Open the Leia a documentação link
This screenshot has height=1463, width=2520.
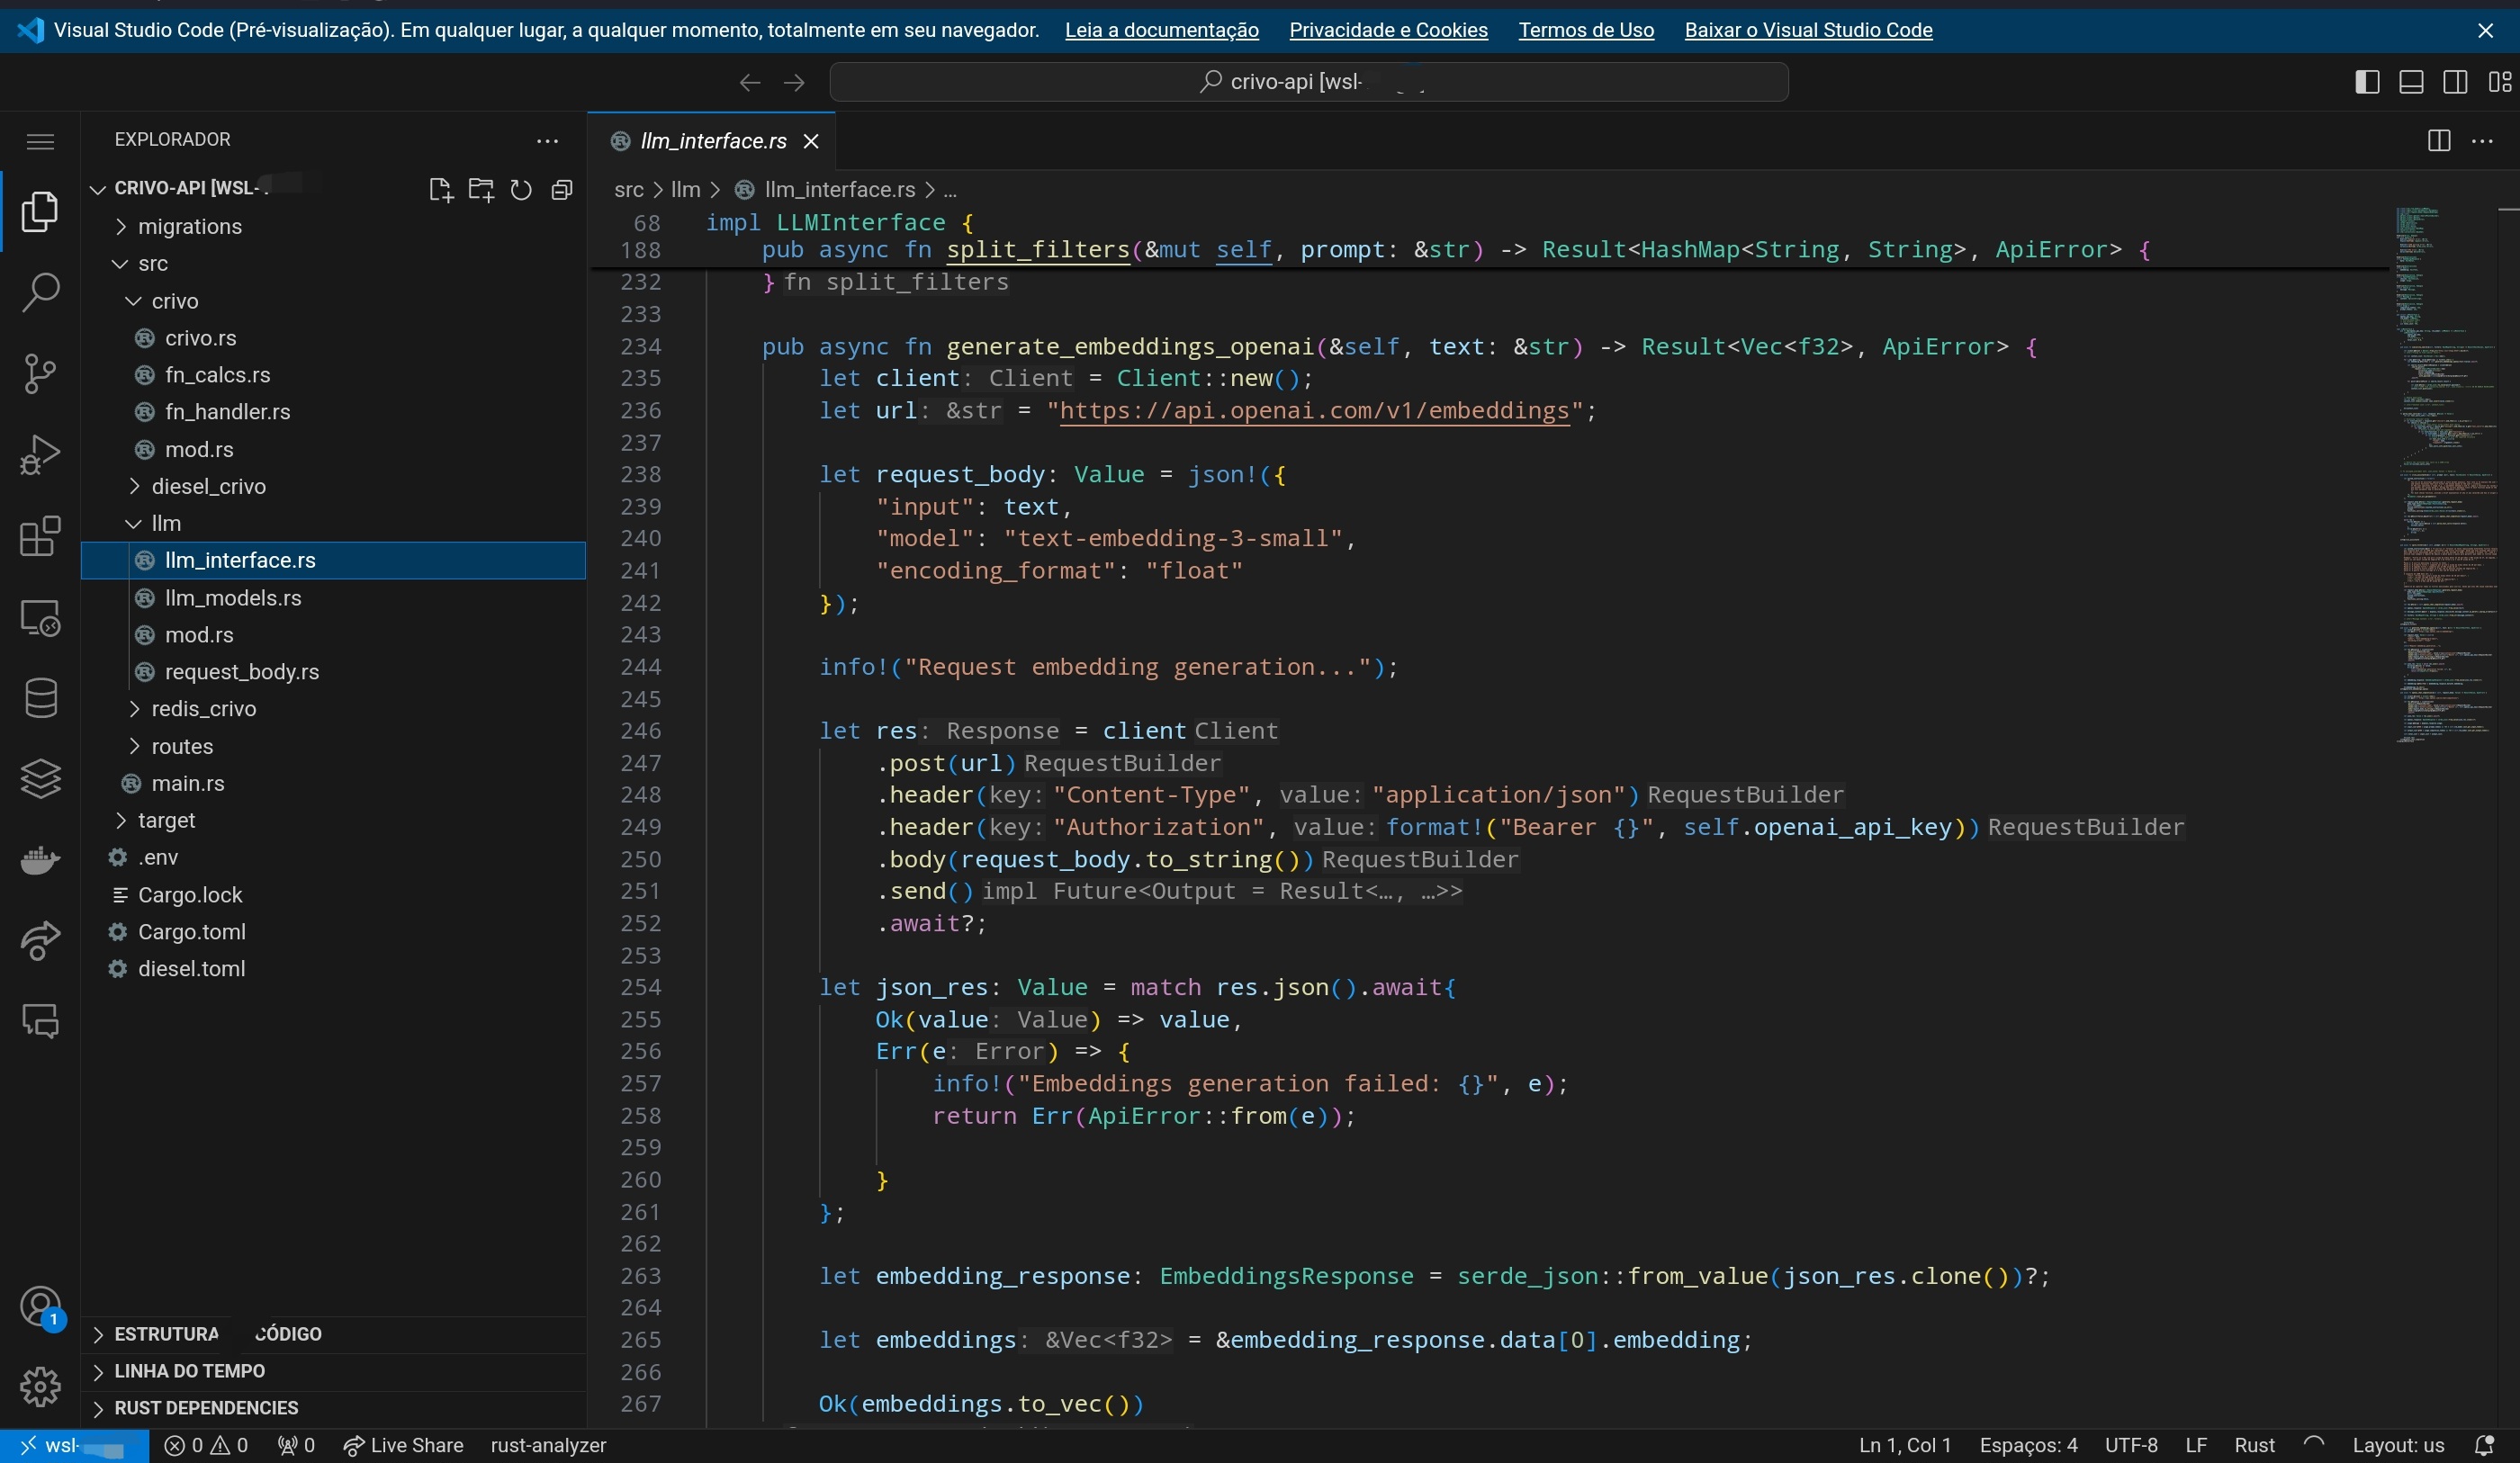[x=1161, y=30]
